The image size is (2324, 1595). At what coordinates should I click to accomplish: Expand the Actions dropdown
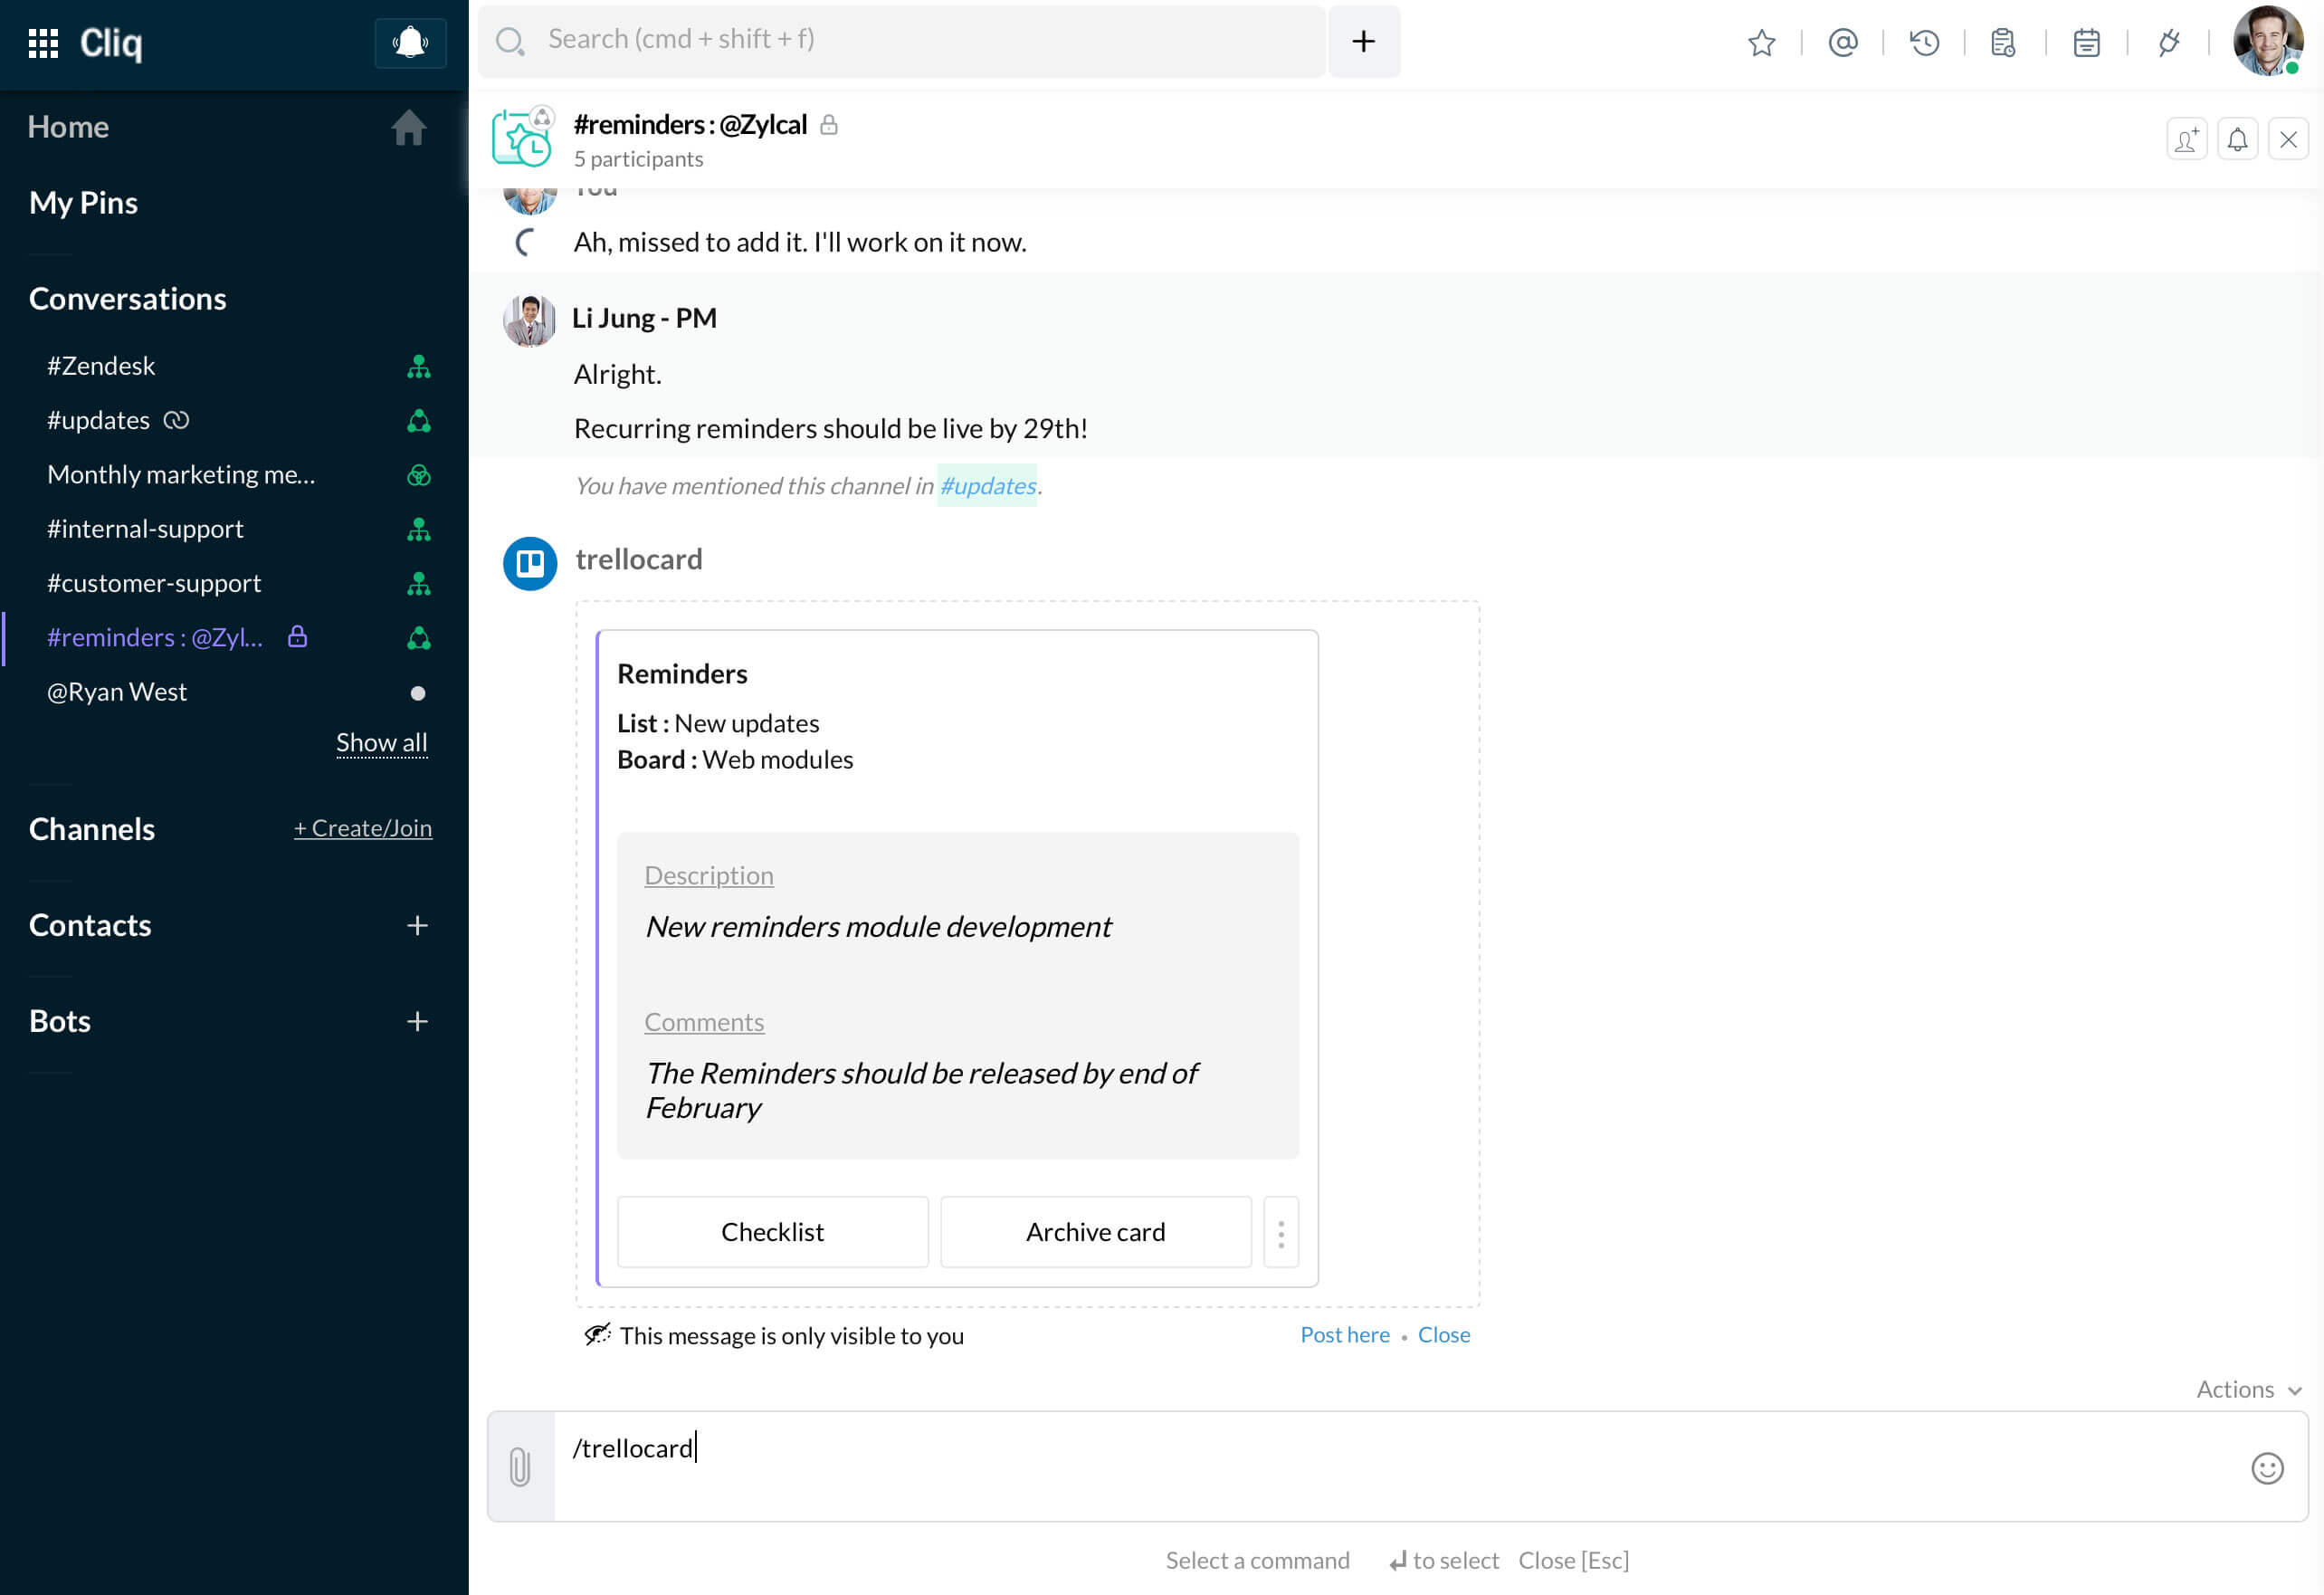(2248, 1389)
